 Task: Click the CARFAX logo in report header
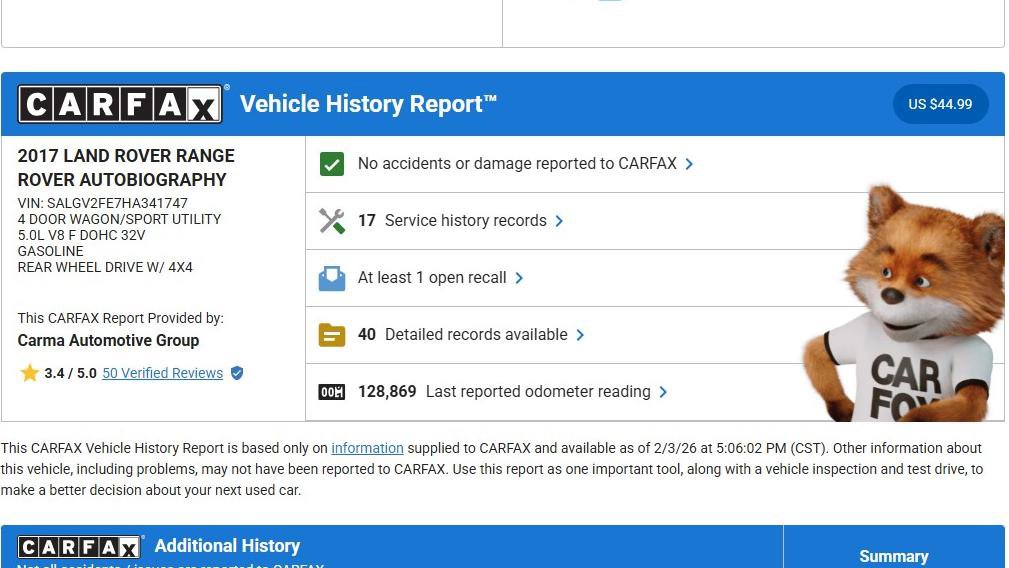pos(121,104)
